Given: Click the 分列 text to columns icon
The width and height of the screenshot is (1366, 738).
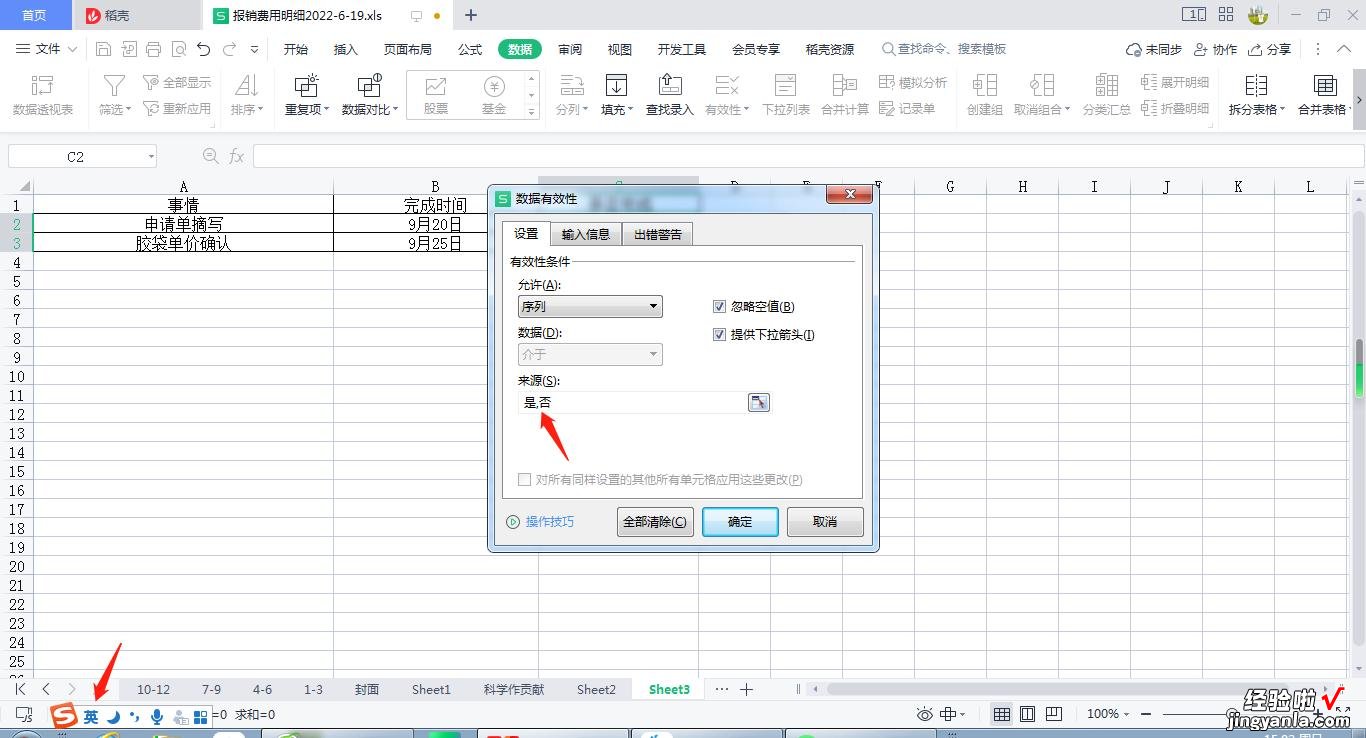Looking at the screenshot, I should [x=572, y=86].
